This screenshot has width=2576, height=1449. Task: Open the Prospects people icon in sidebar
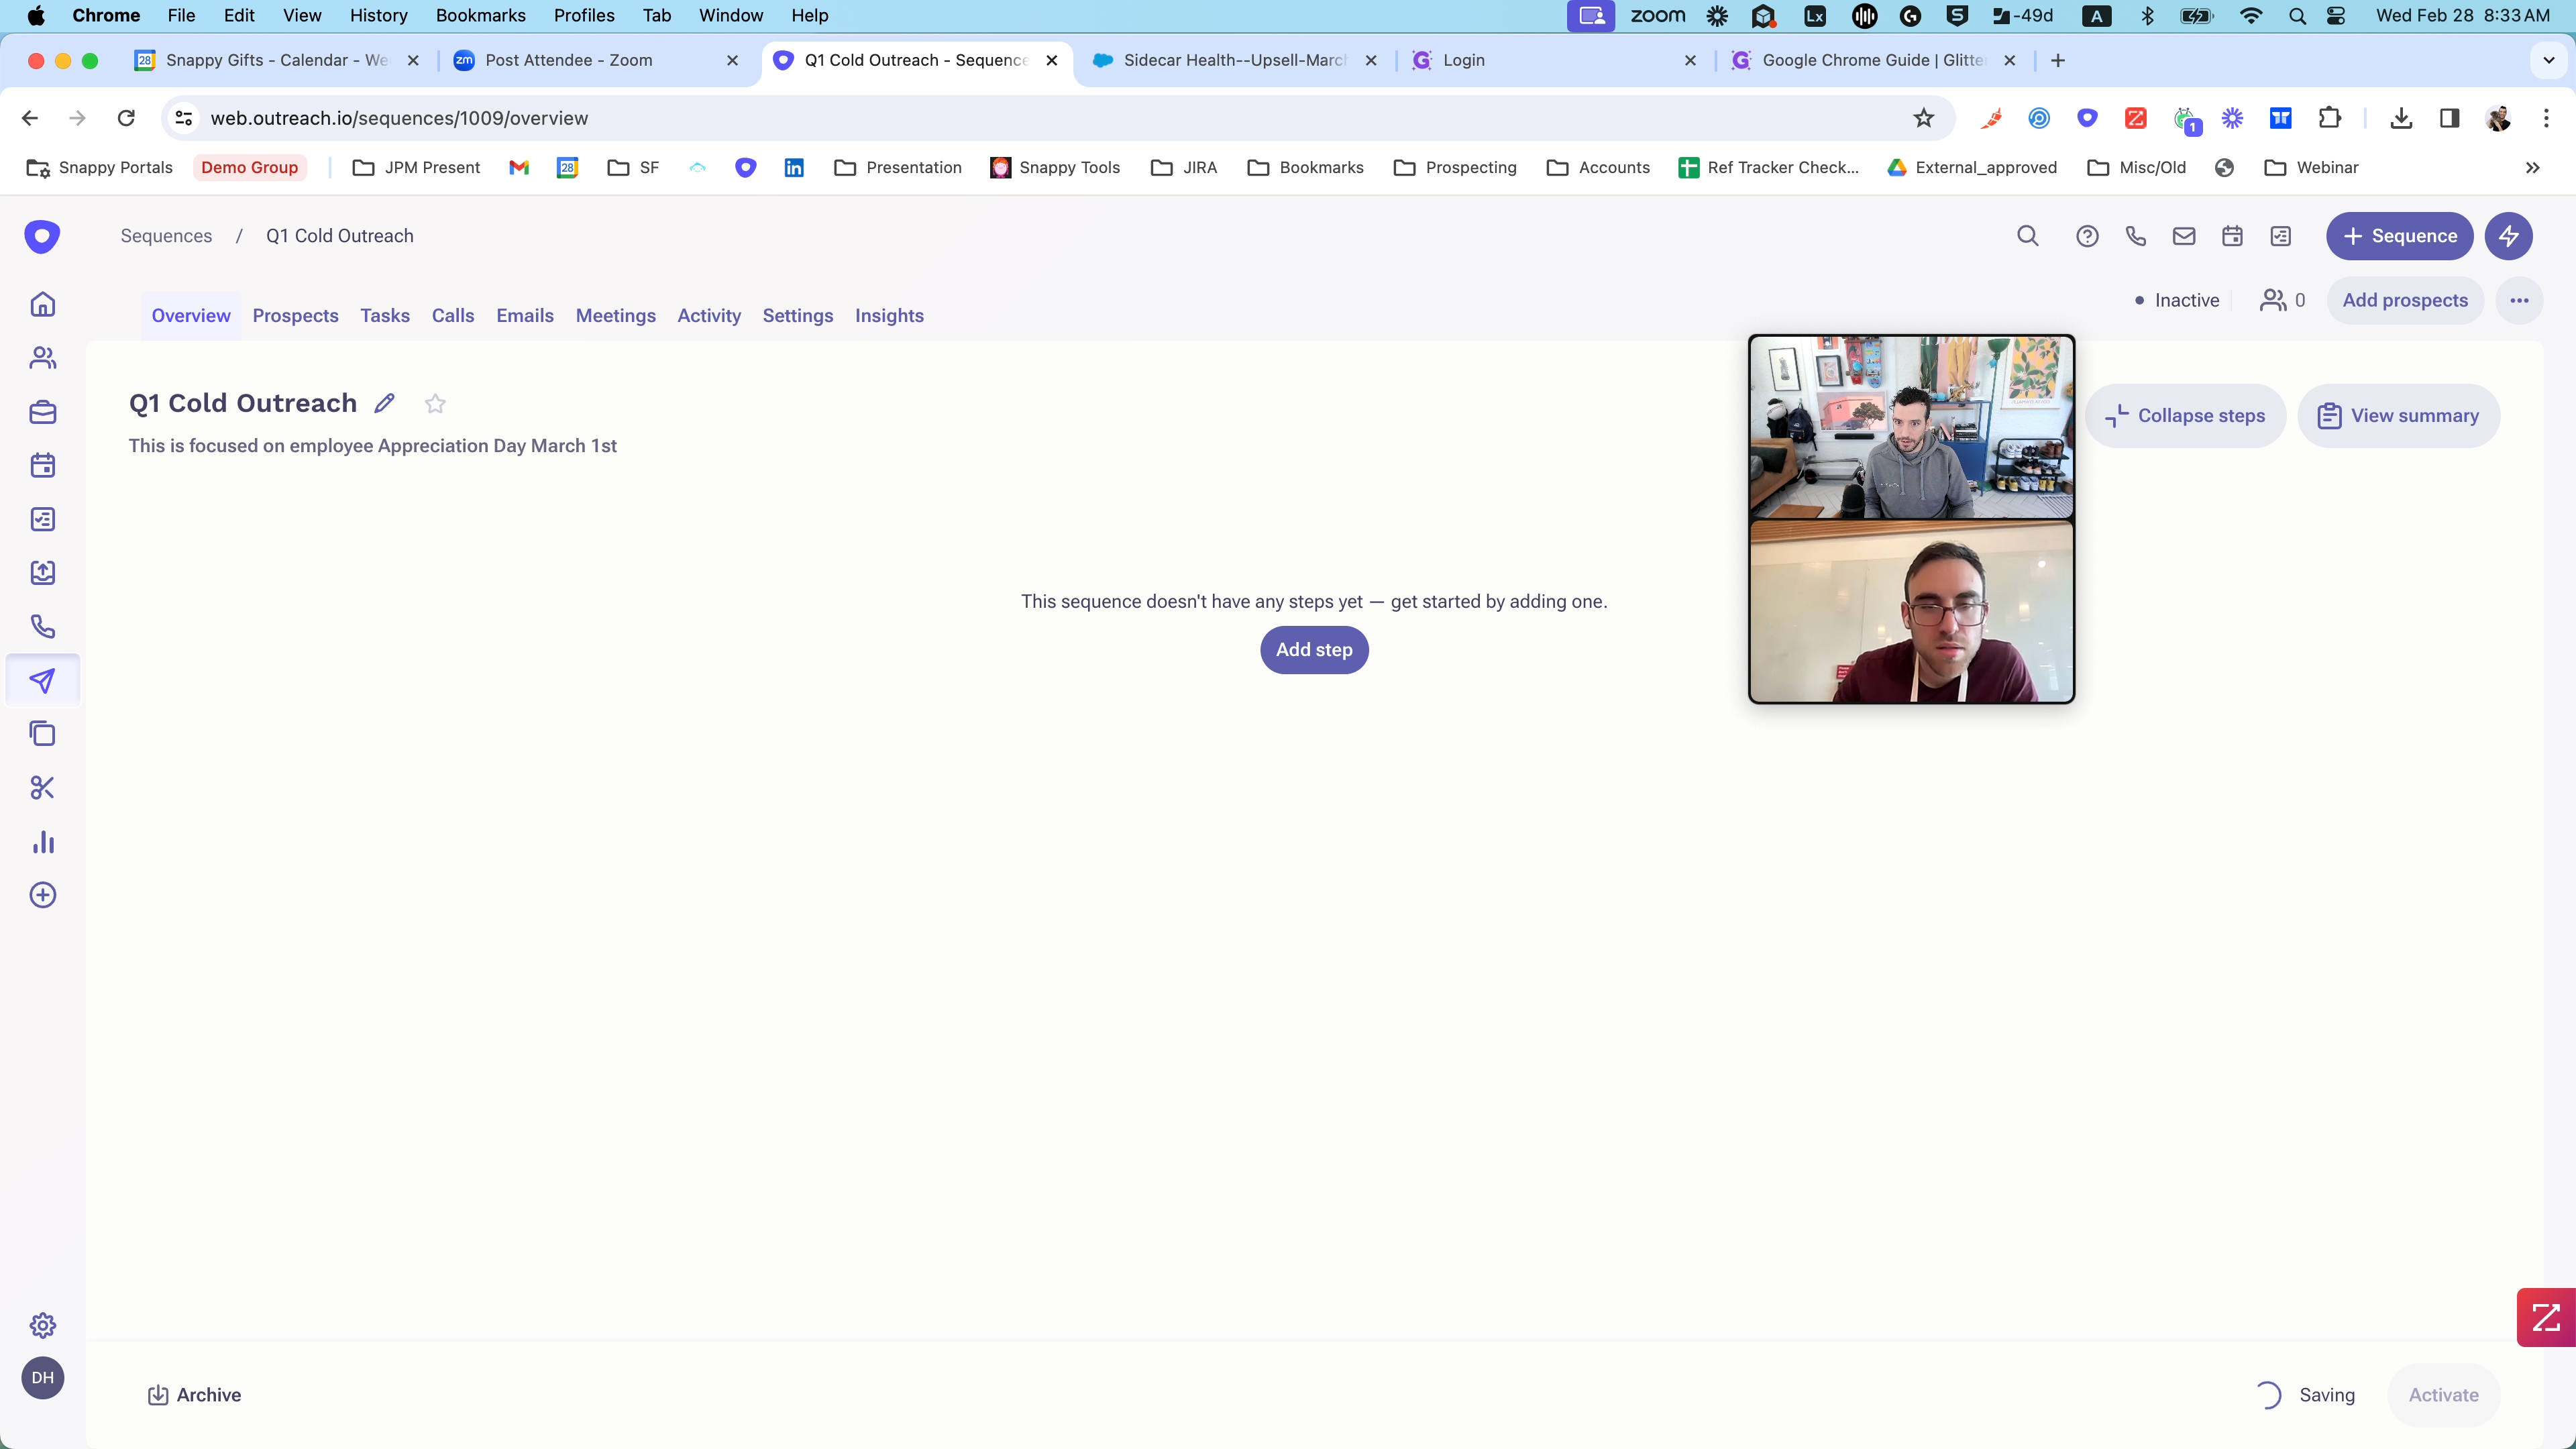42,358
